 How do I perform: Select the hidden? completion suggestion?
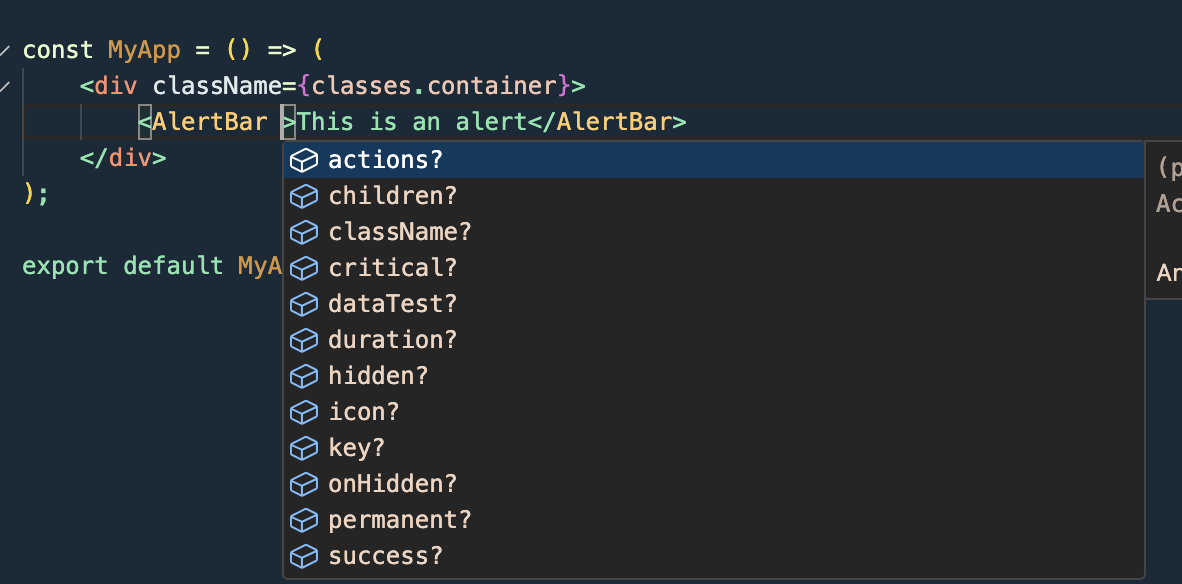coord(378,375)
